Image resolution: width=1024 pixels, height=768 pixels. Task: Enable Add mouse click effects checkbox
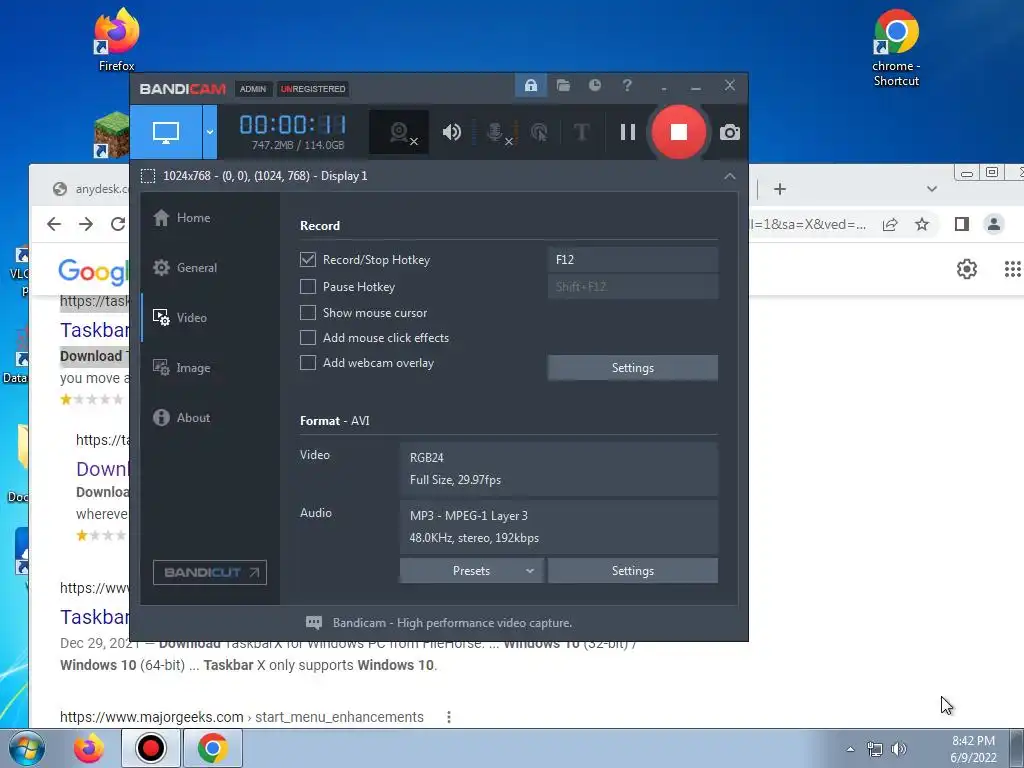[308, 338]
